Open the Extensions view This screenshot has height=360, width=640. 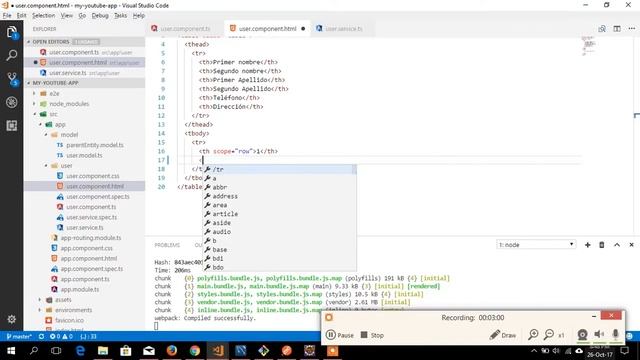click(11, 126)
